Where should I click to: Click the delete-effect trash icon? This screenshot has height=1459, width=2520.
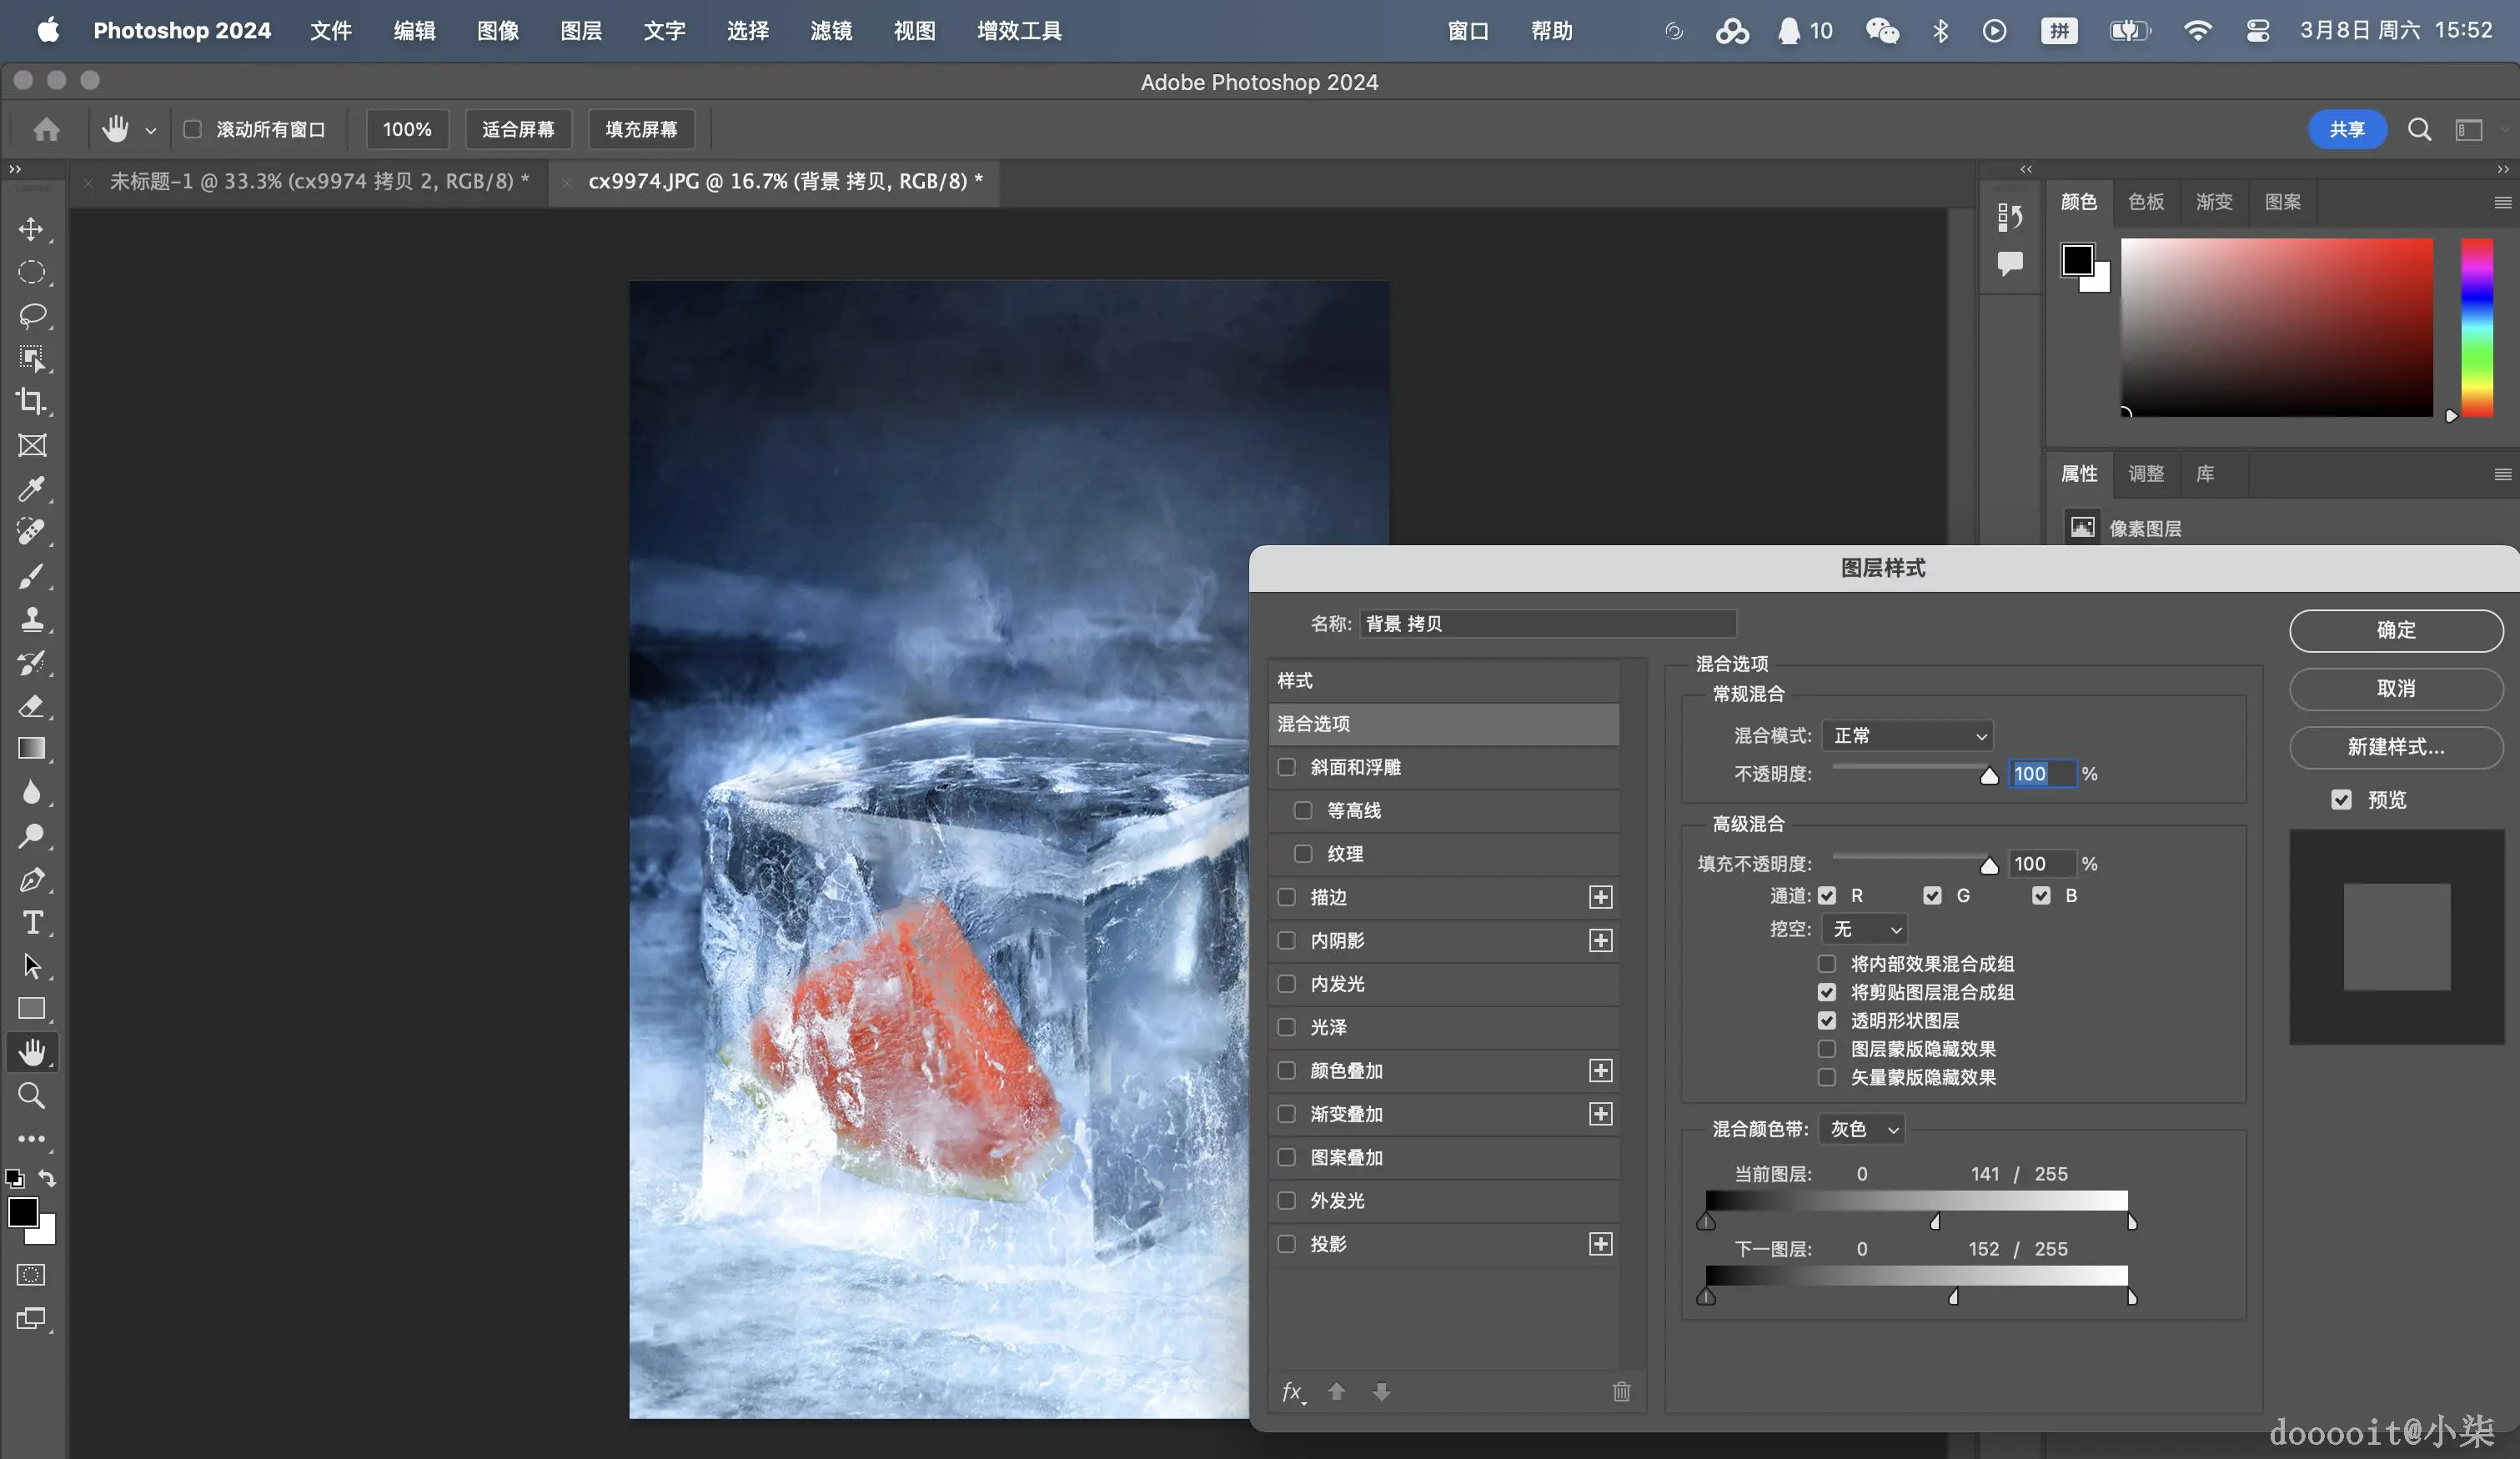[x=1621, y=1391]
